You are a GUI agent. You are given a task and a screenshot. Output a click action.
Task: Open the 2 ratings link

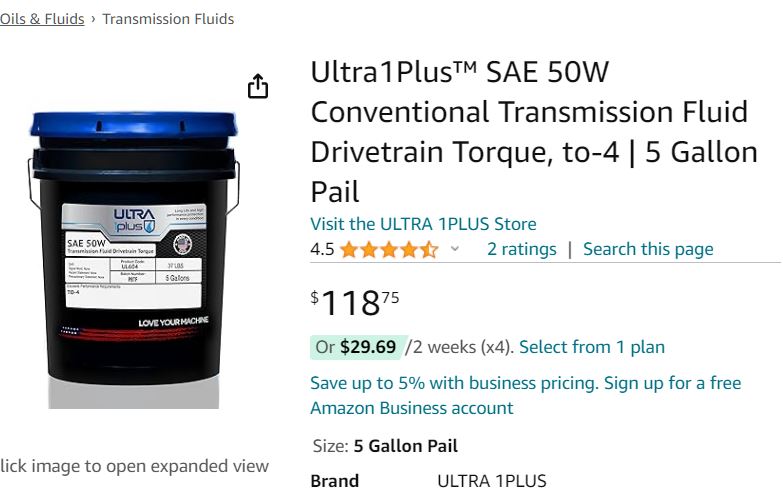tap(521, 249)
